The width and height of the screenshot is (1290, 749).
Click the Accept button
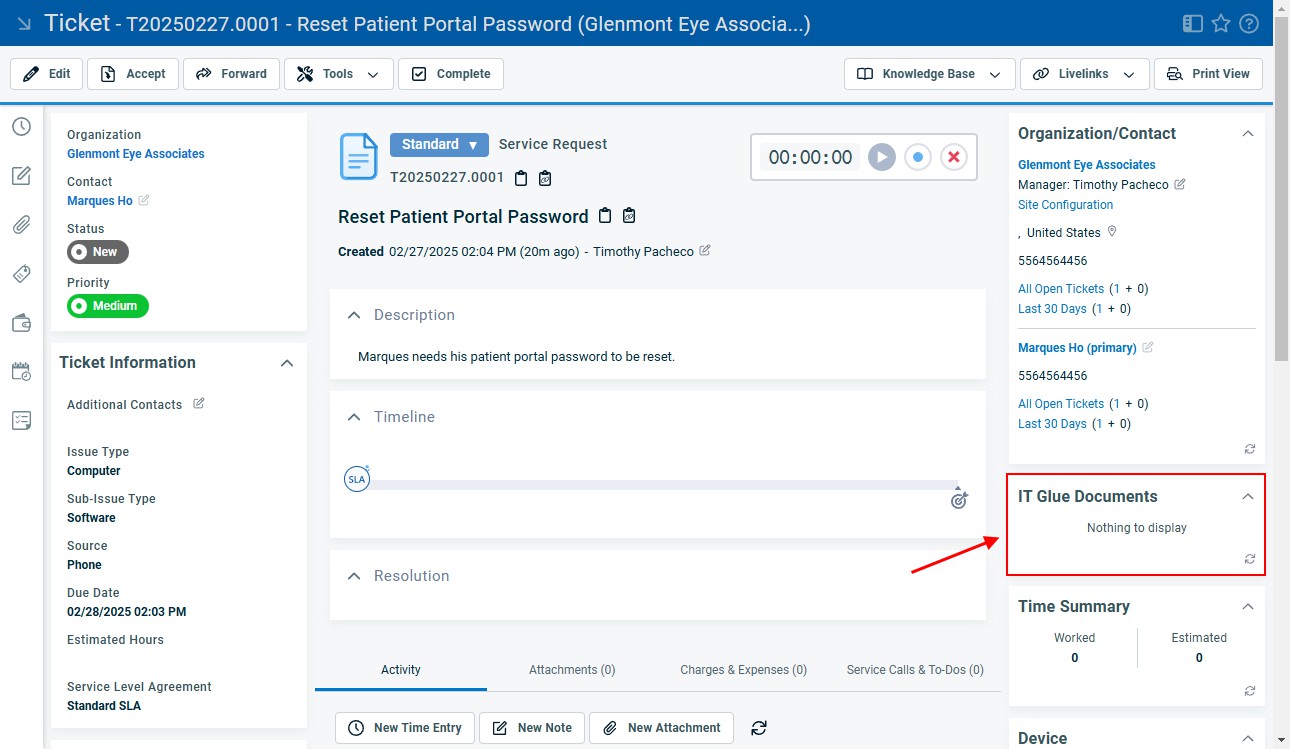(133, 74)
